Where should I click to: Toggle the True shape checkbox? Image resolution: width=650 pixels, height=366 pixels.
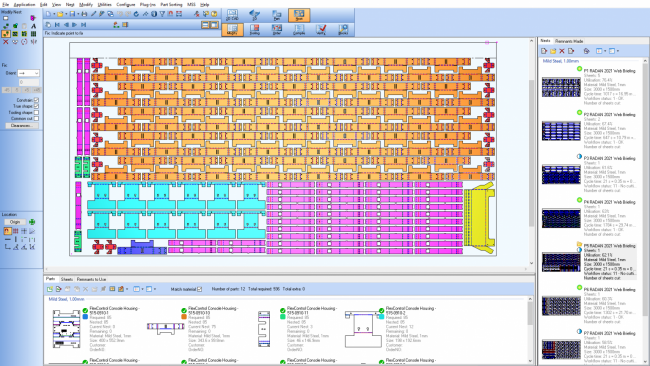(x=36, y=106)
